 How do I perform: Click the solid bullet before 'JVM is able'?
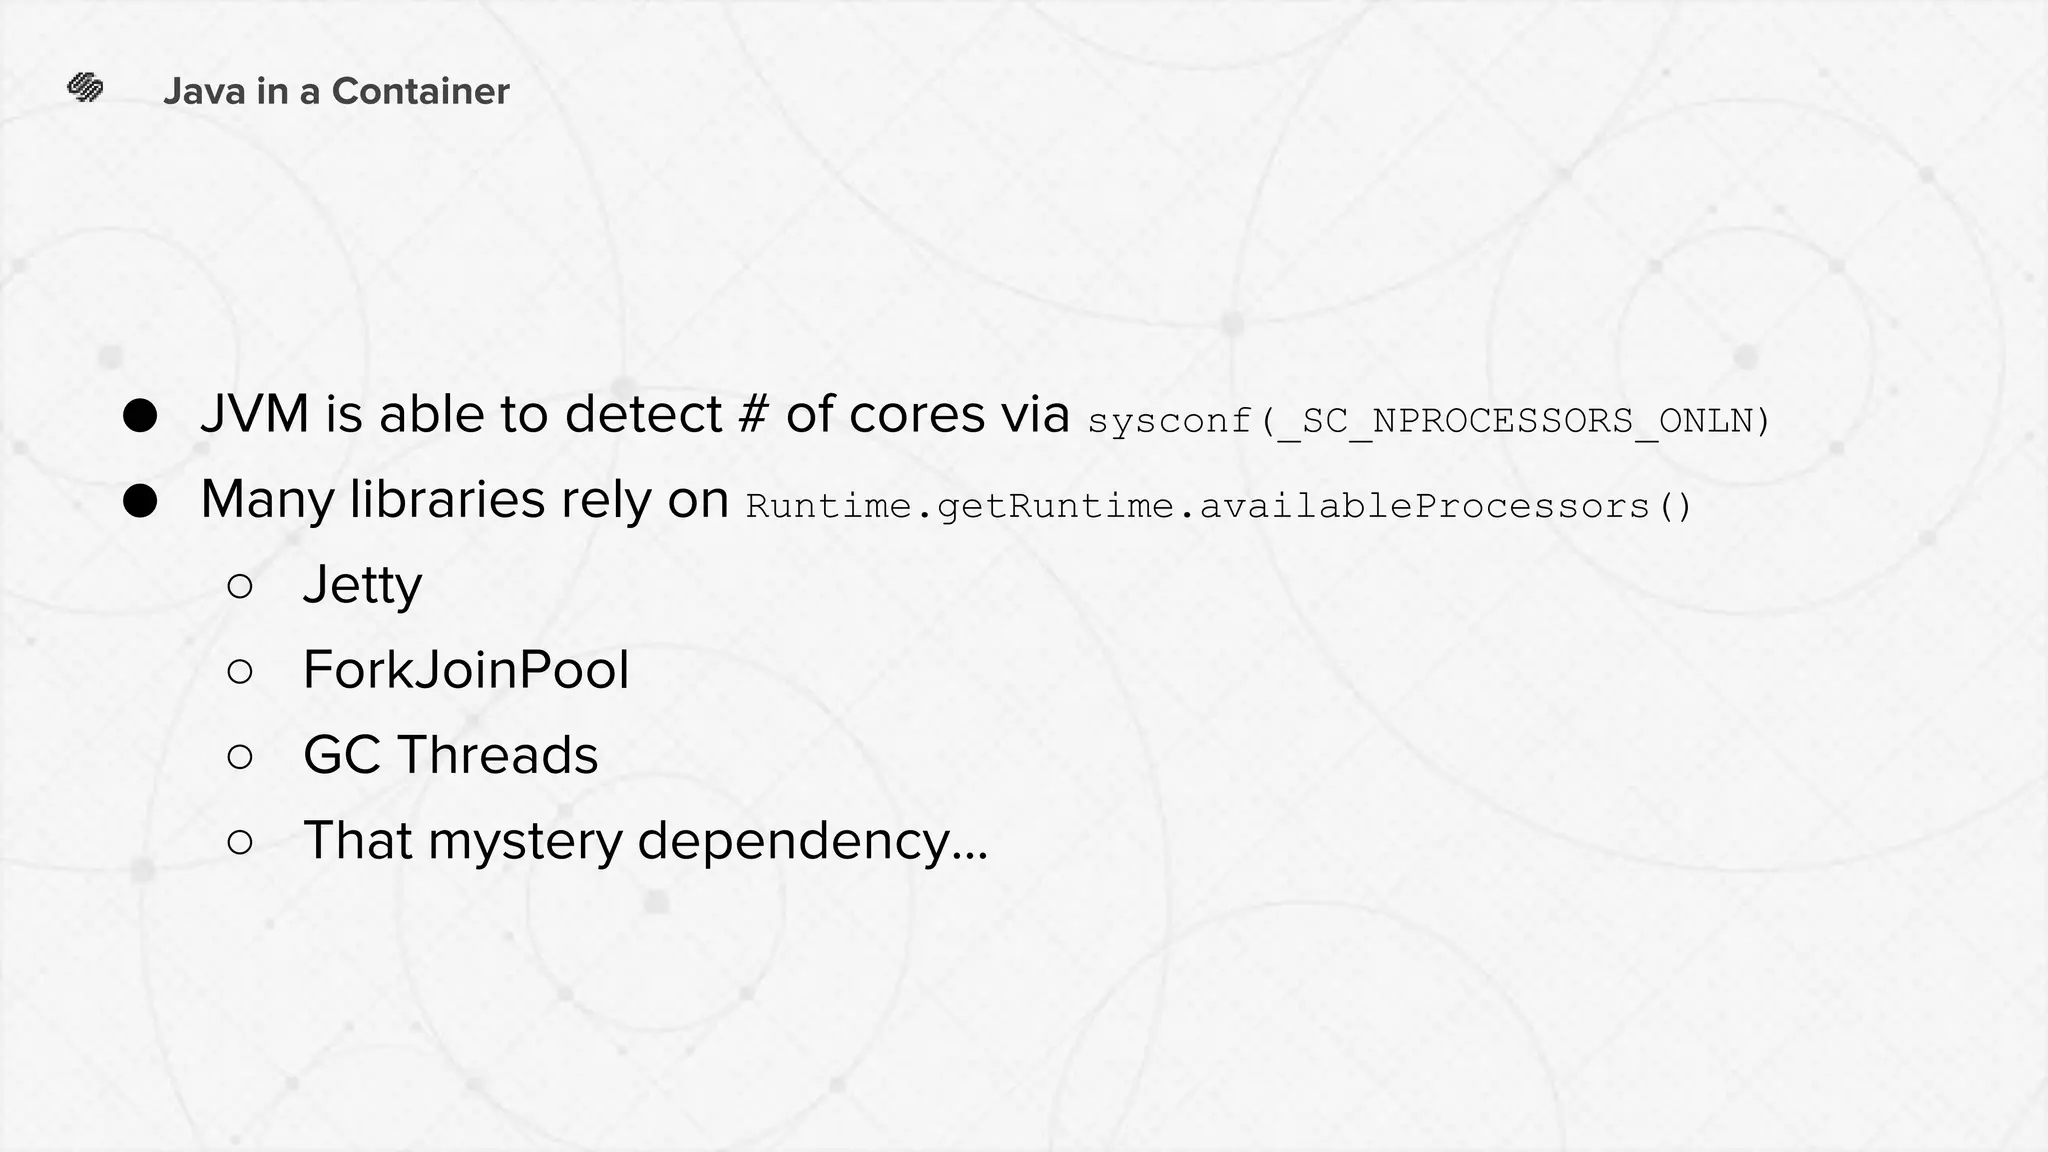[140, 416]
